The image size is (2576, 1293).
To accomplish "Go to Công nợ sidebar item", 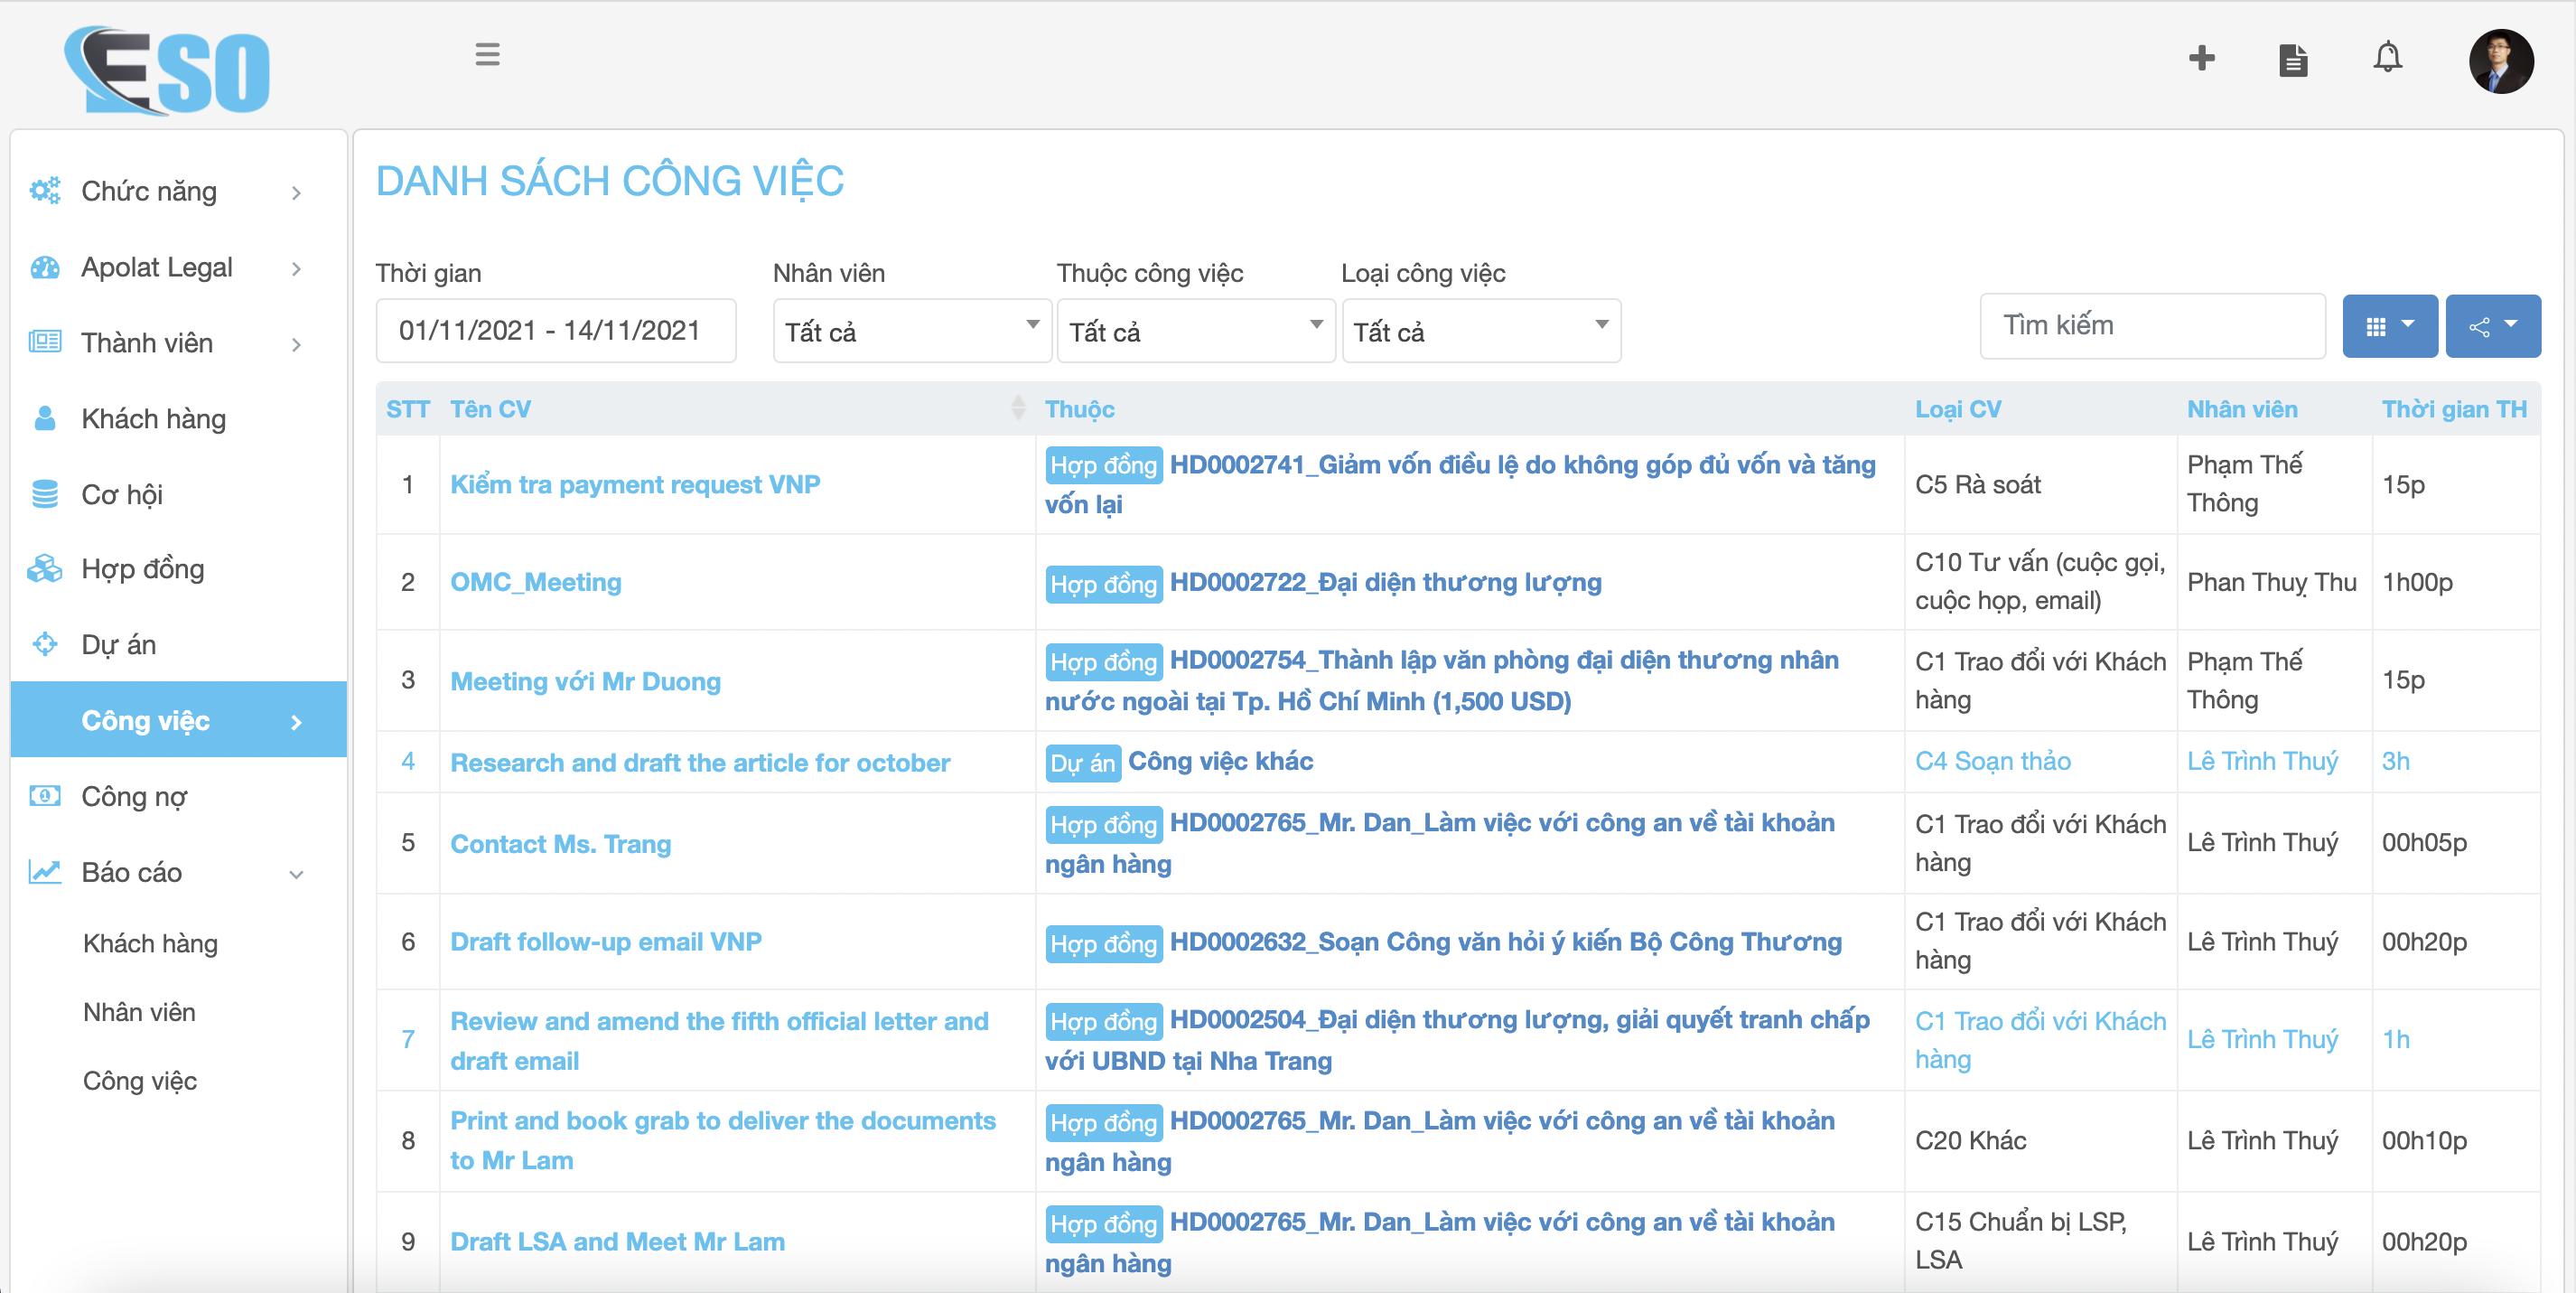I will pyautogui.click(x=134, y=796).
